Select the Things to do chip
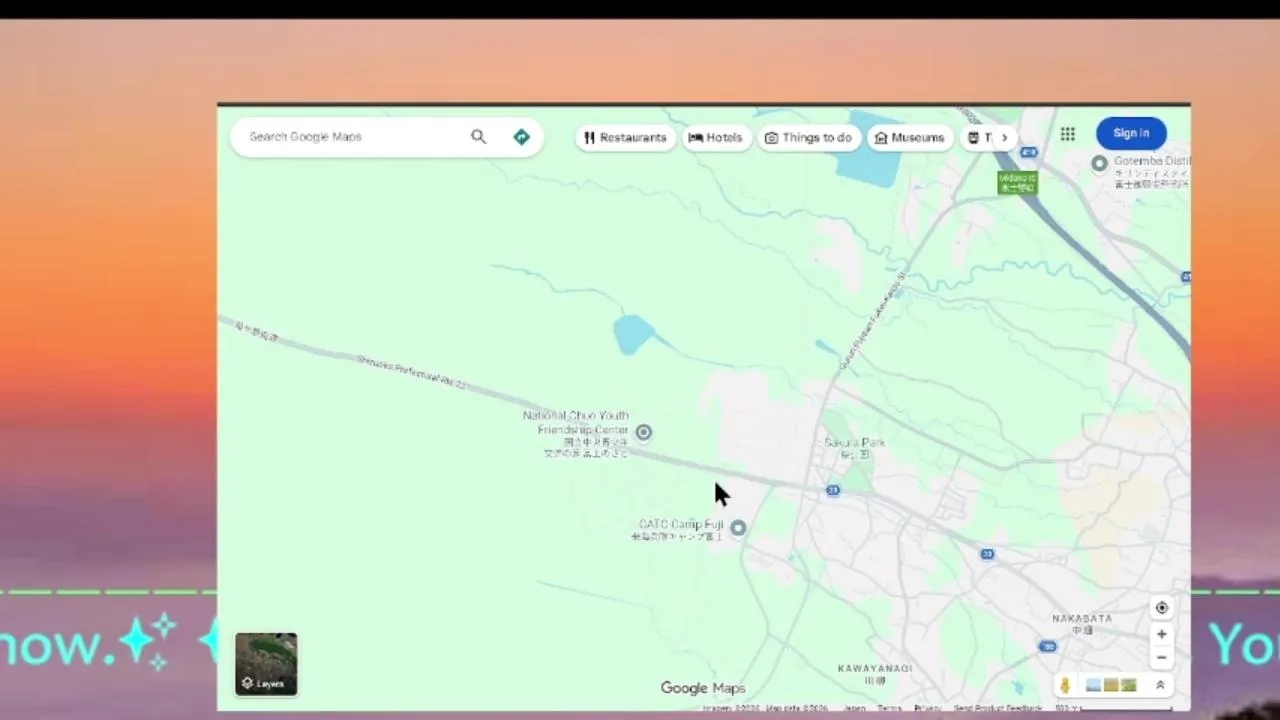 coord(808,138)
